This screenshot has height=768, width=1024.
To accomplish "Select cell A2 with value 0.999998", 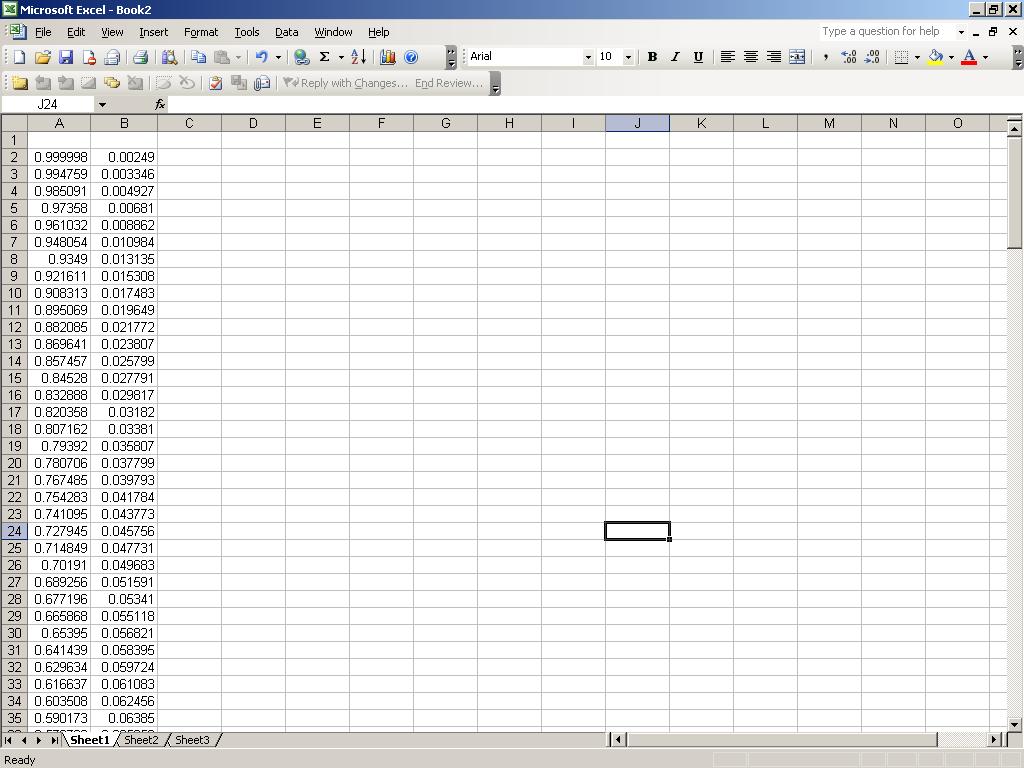I will click(59, 157).
